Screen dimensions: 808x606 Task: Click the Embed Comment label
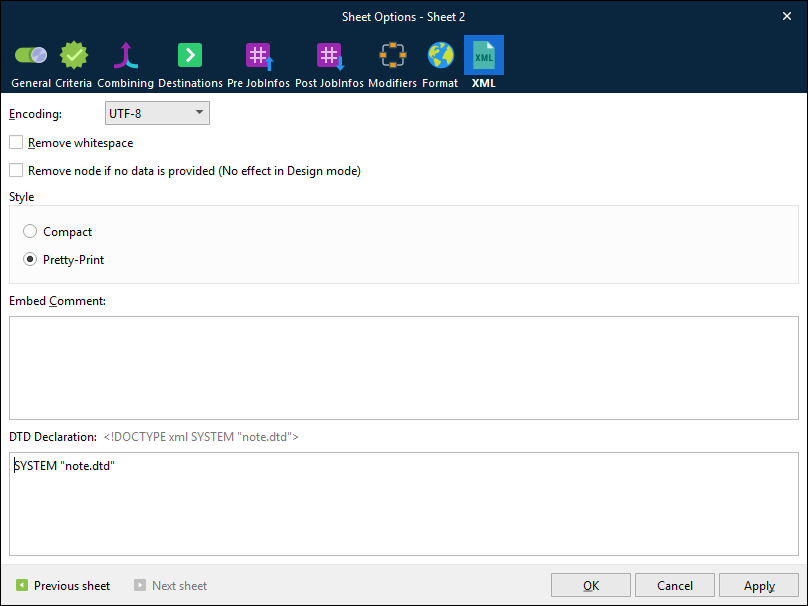[x=57, y=301]
